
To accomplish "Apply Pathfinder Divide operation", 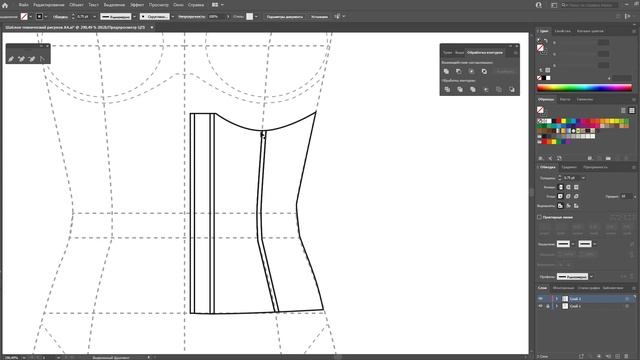I will pyautogui.click(x=447, y=89).
